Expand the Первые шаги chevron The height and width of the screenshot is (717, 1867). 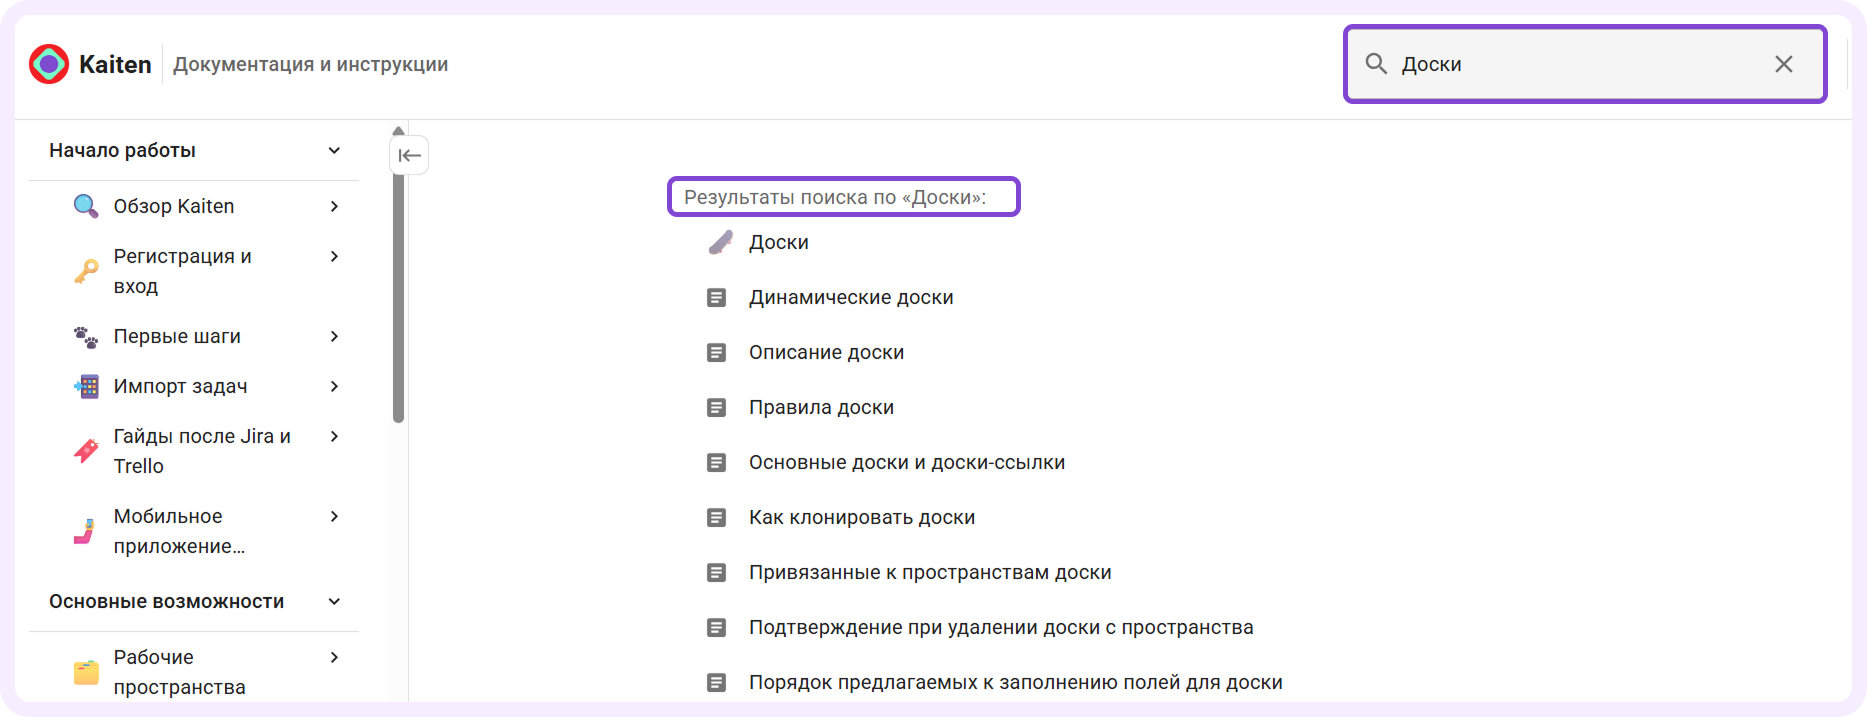(334, 336)
